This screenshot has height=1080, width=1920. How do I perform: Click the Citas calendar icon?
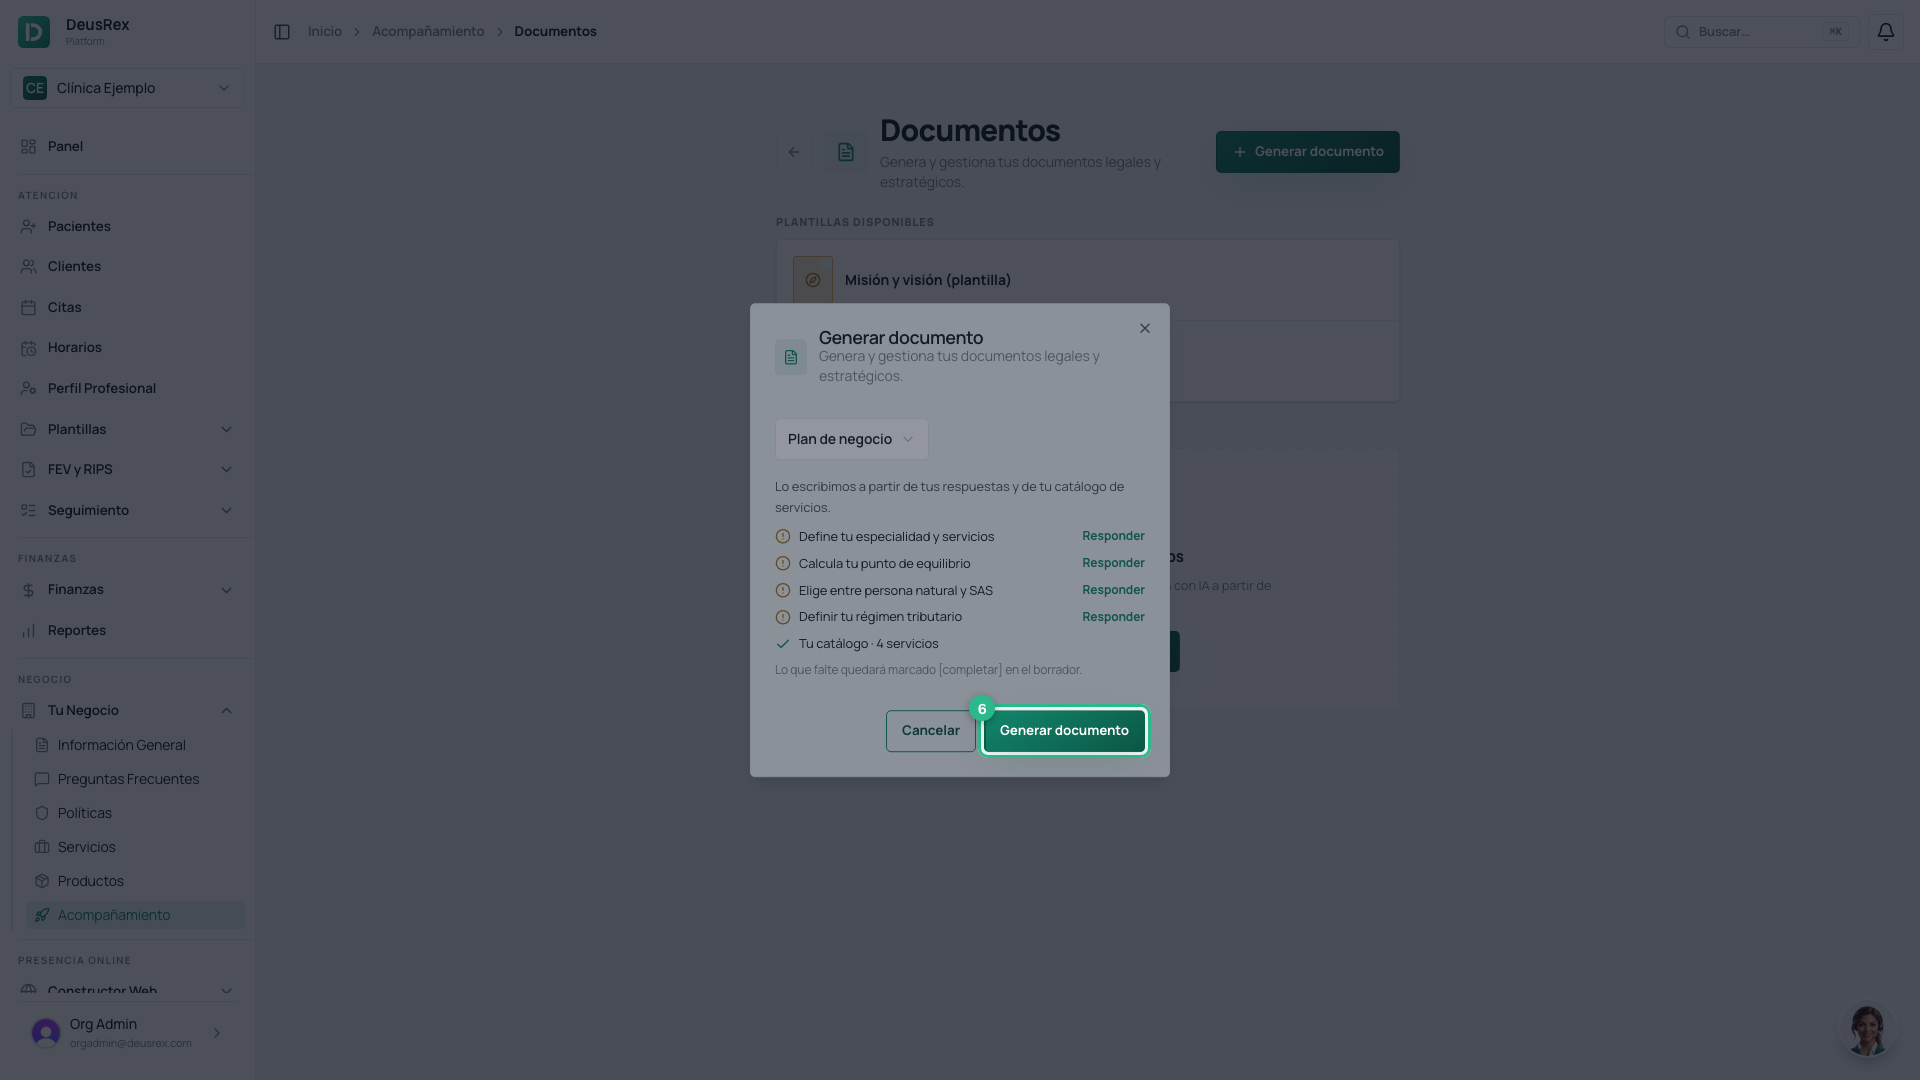(28, 308)
